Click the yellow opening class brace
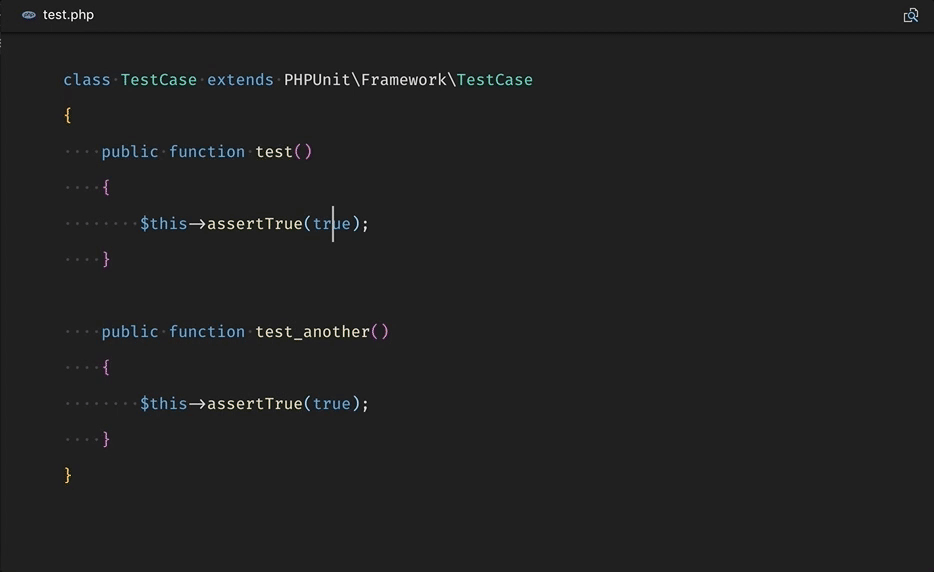The width and height of the screenshot is (934, 572). coord(68,115)
